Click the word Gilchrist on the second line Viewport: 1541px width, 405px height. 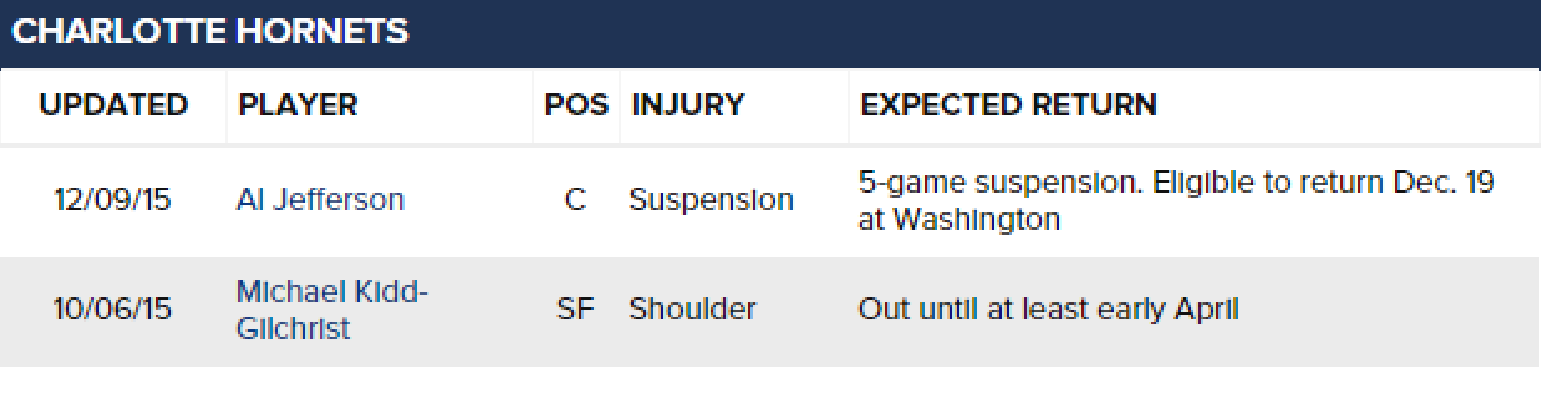pos(293,327)
